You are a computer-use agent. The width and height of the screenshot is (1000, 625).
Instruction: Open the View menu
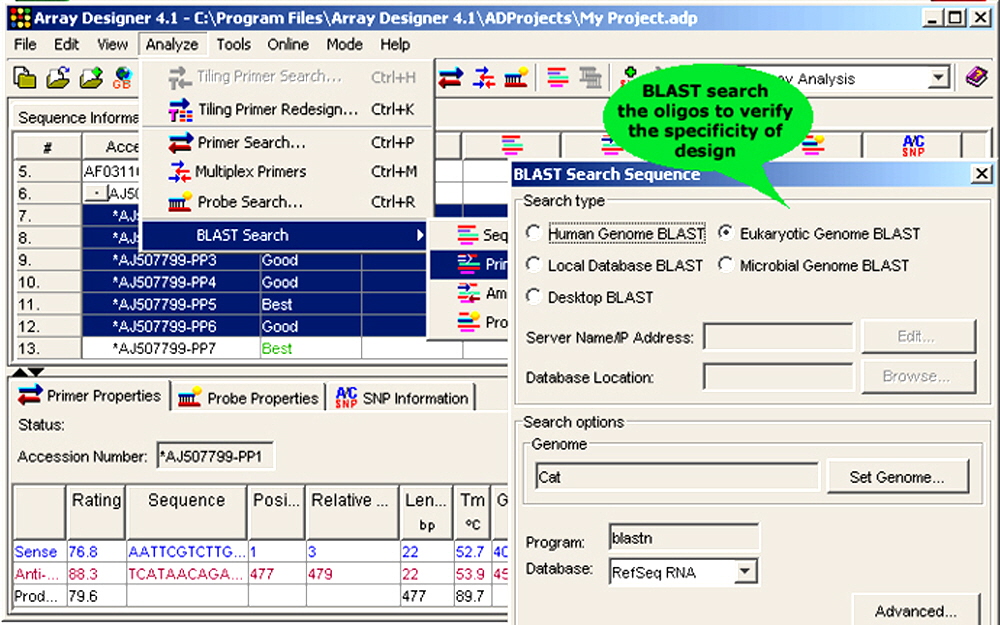point(112,45)
